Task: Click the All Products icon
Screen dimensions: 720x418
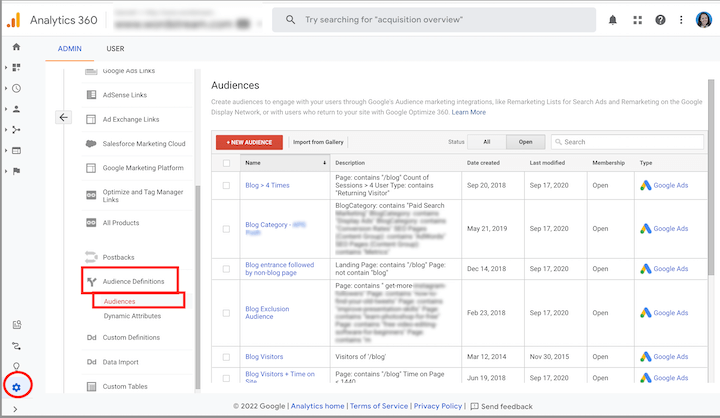Action: (x=91, y=223)
